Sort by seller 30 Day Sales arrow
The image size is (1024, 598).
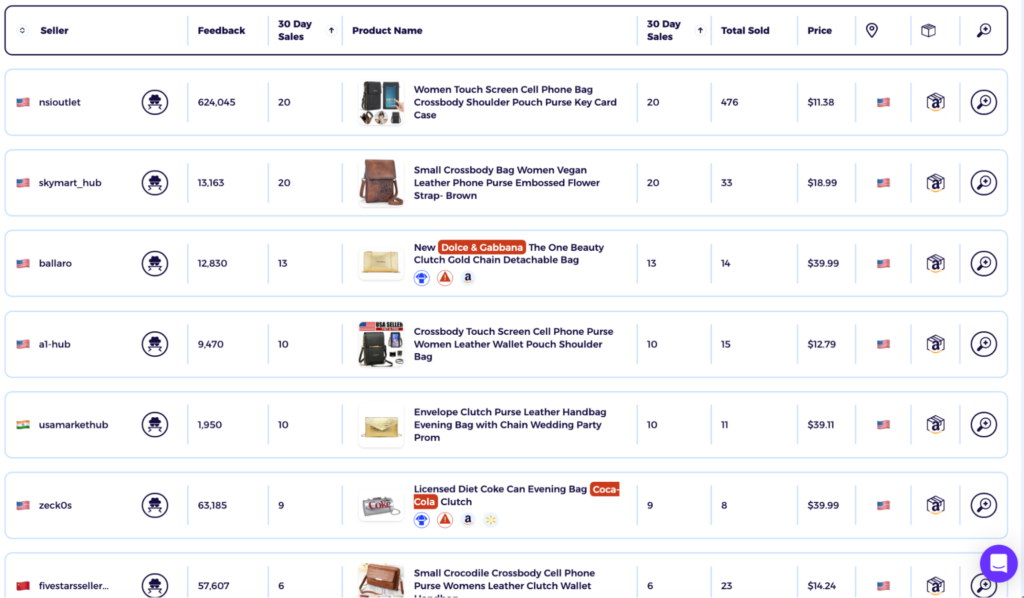[331, 30]
